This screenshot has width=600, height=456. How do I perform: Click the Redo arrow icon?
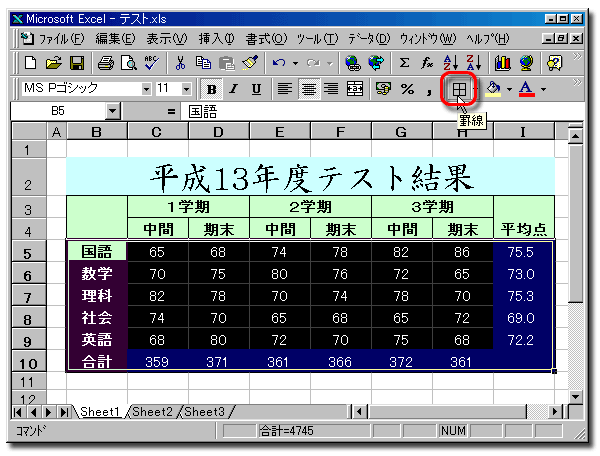(x=313, y=63)
